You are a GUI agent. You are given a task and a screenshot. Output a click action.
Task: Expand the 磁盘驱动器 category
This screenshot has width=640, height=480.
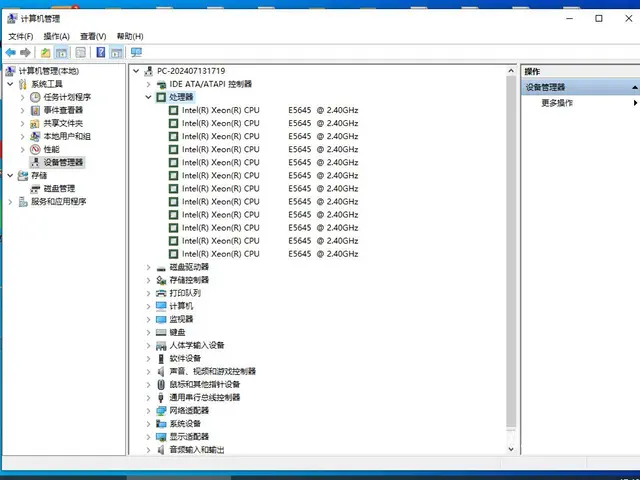point(149,267)
